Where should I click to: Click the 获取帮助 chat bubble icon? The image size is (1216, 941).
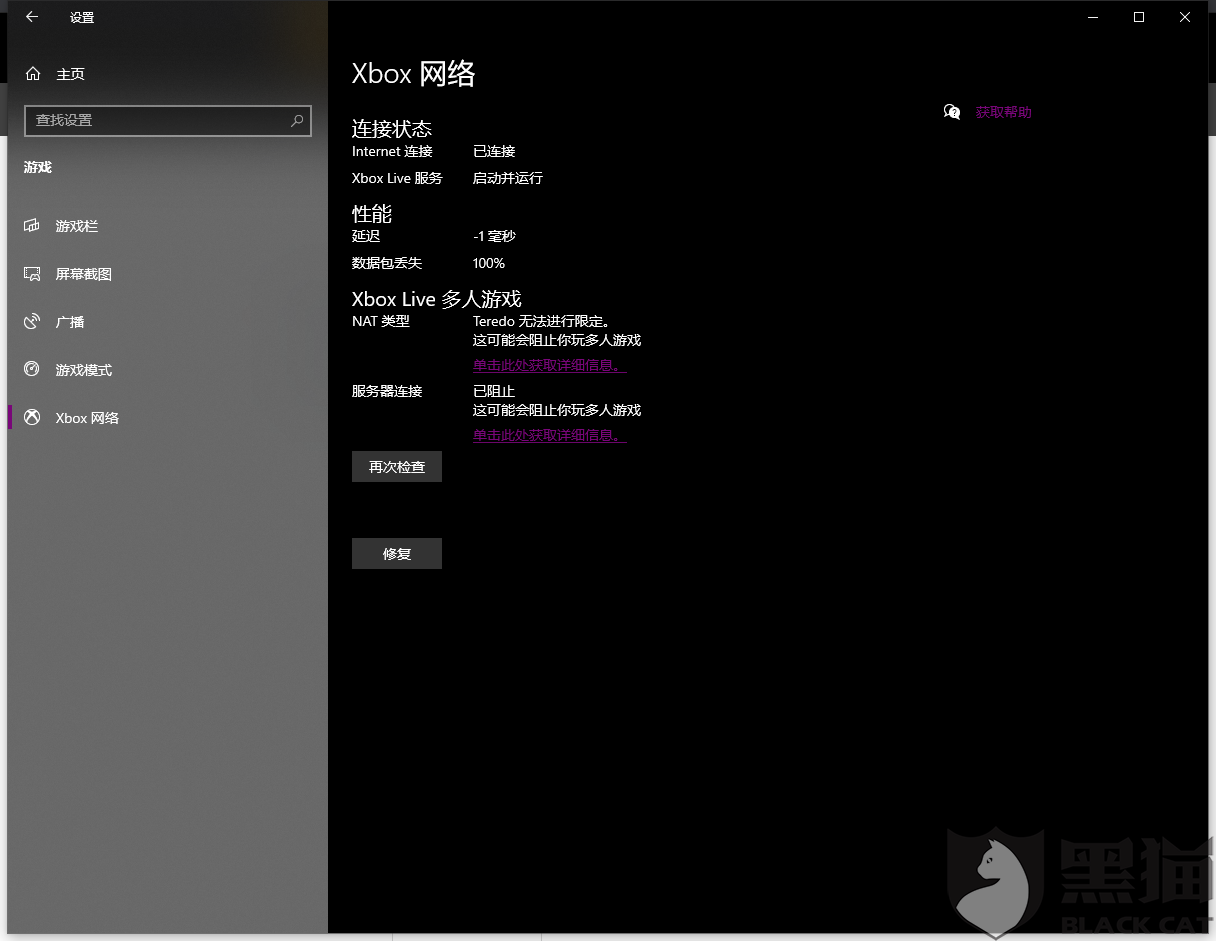[952, 112]
